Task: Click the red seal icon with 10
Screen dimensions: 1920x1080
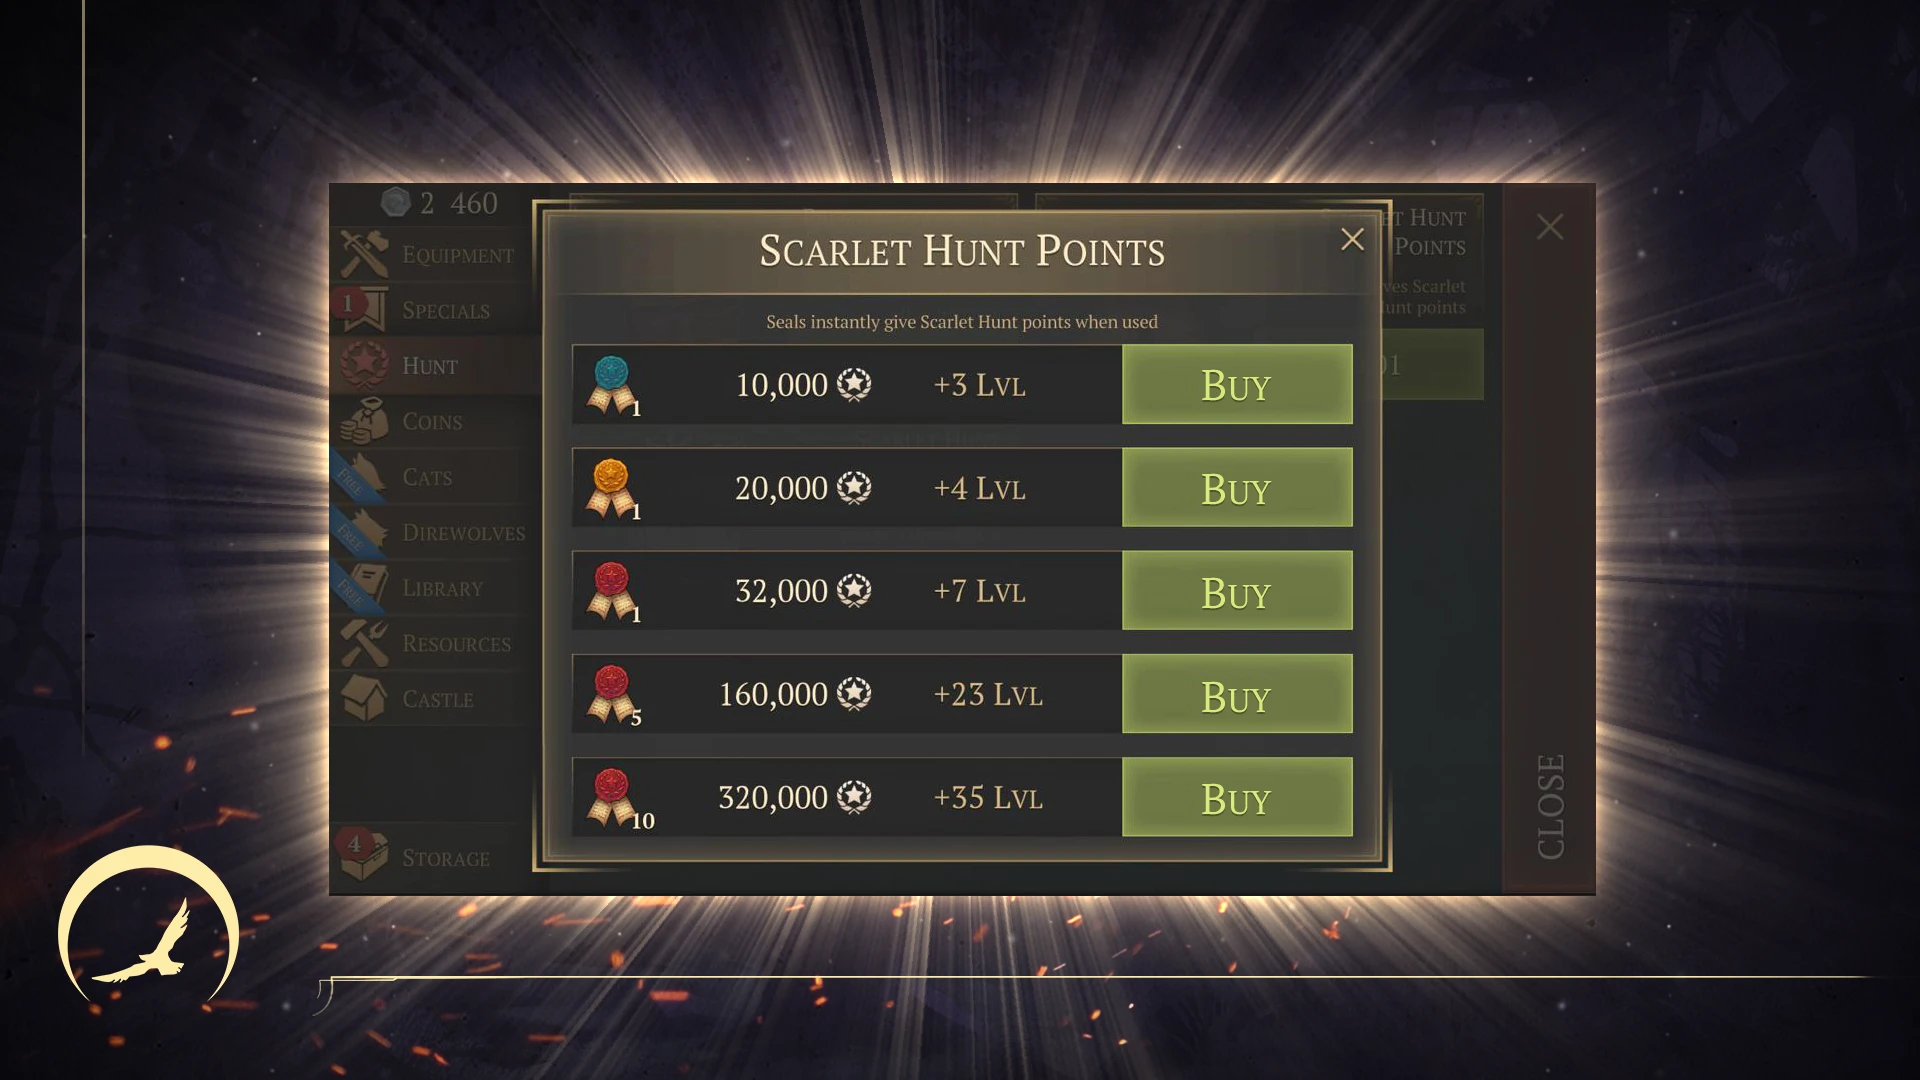Action: (614, 798)
